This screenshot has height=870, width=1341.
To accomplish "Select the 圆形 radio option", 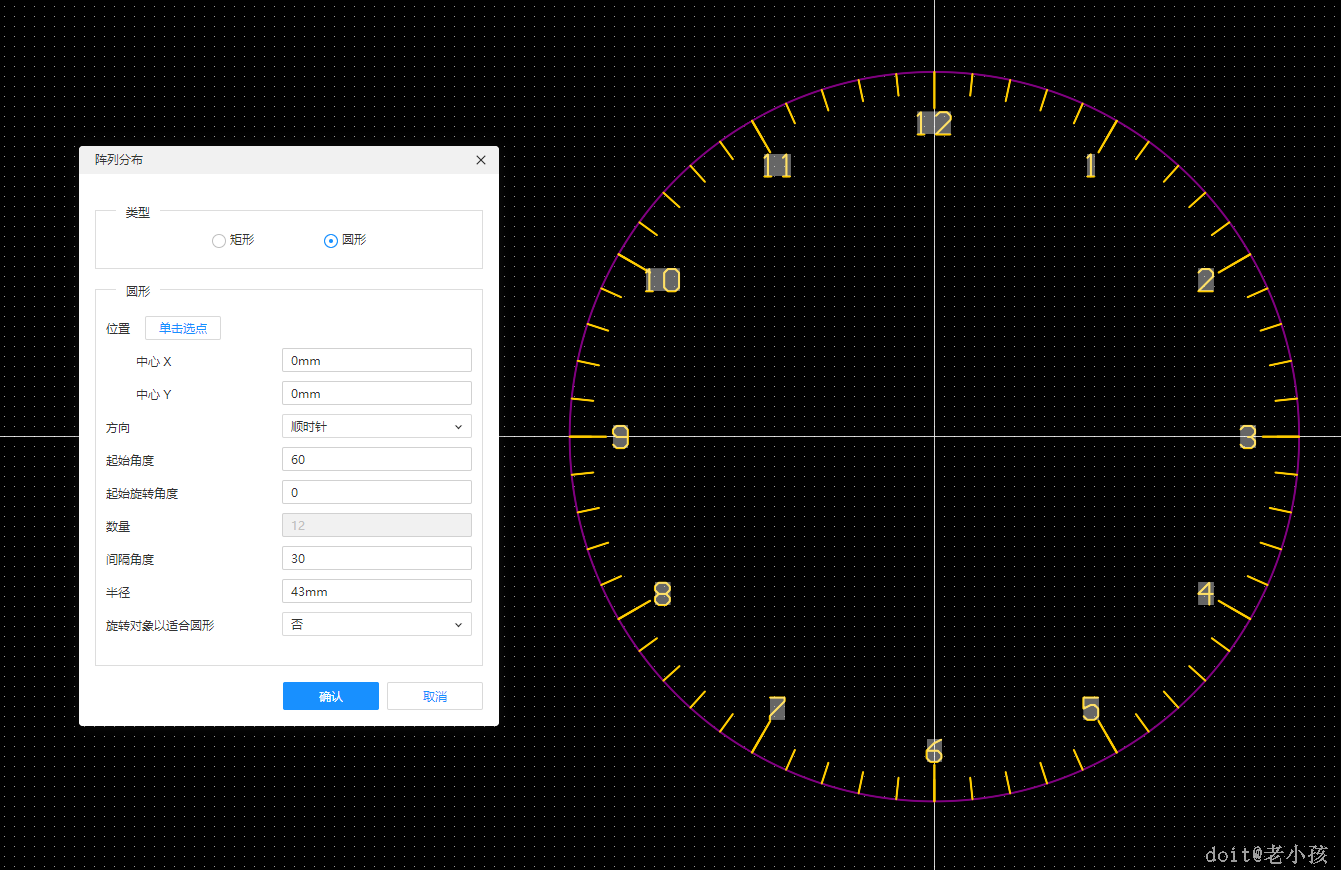I will 344,240.
